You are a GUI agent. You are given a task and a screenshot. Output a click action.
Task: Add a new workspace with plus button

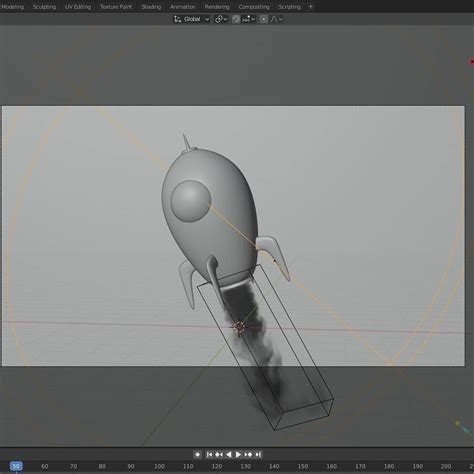click(x=311, y=7)
